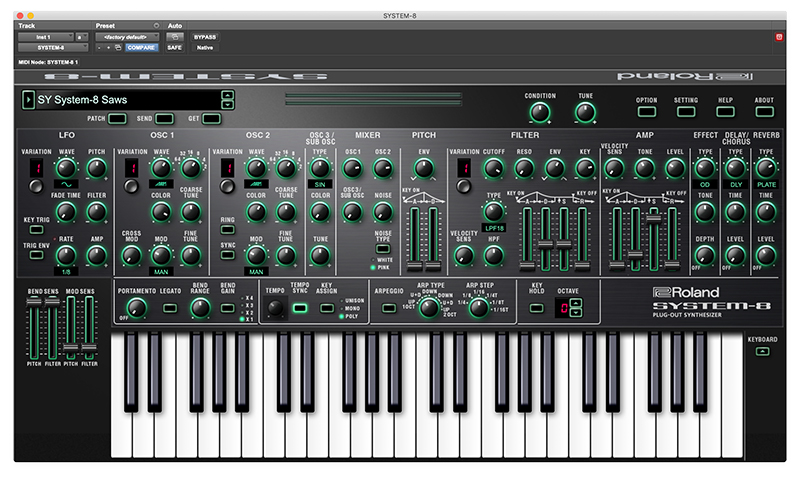The image size is (800, 478).
Task: Toggle the LFO Trig Env button
Action: click(x=36, y=255)
